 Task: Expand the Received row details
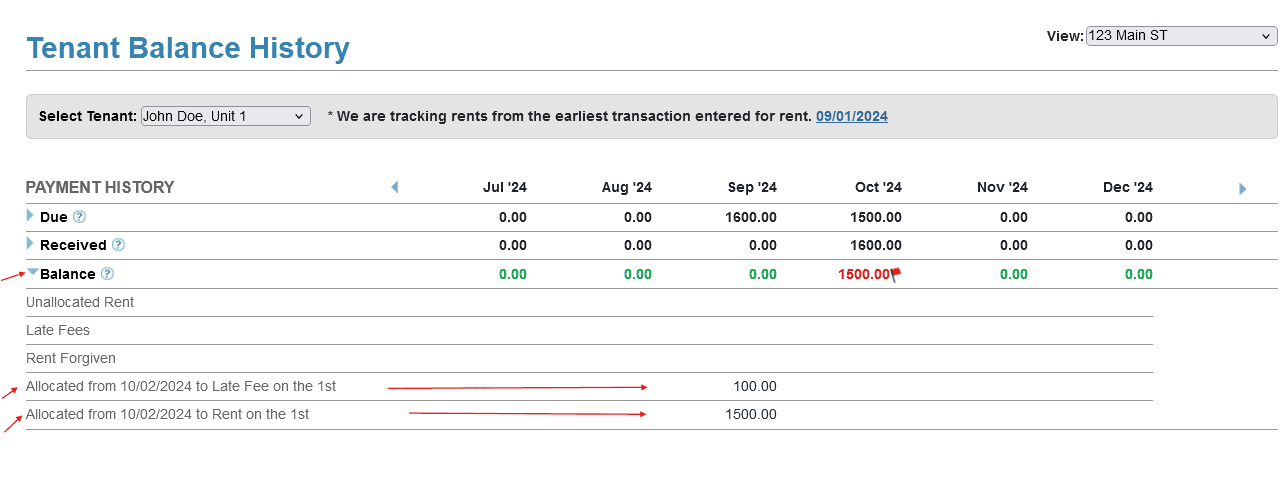tap(31, 244)
